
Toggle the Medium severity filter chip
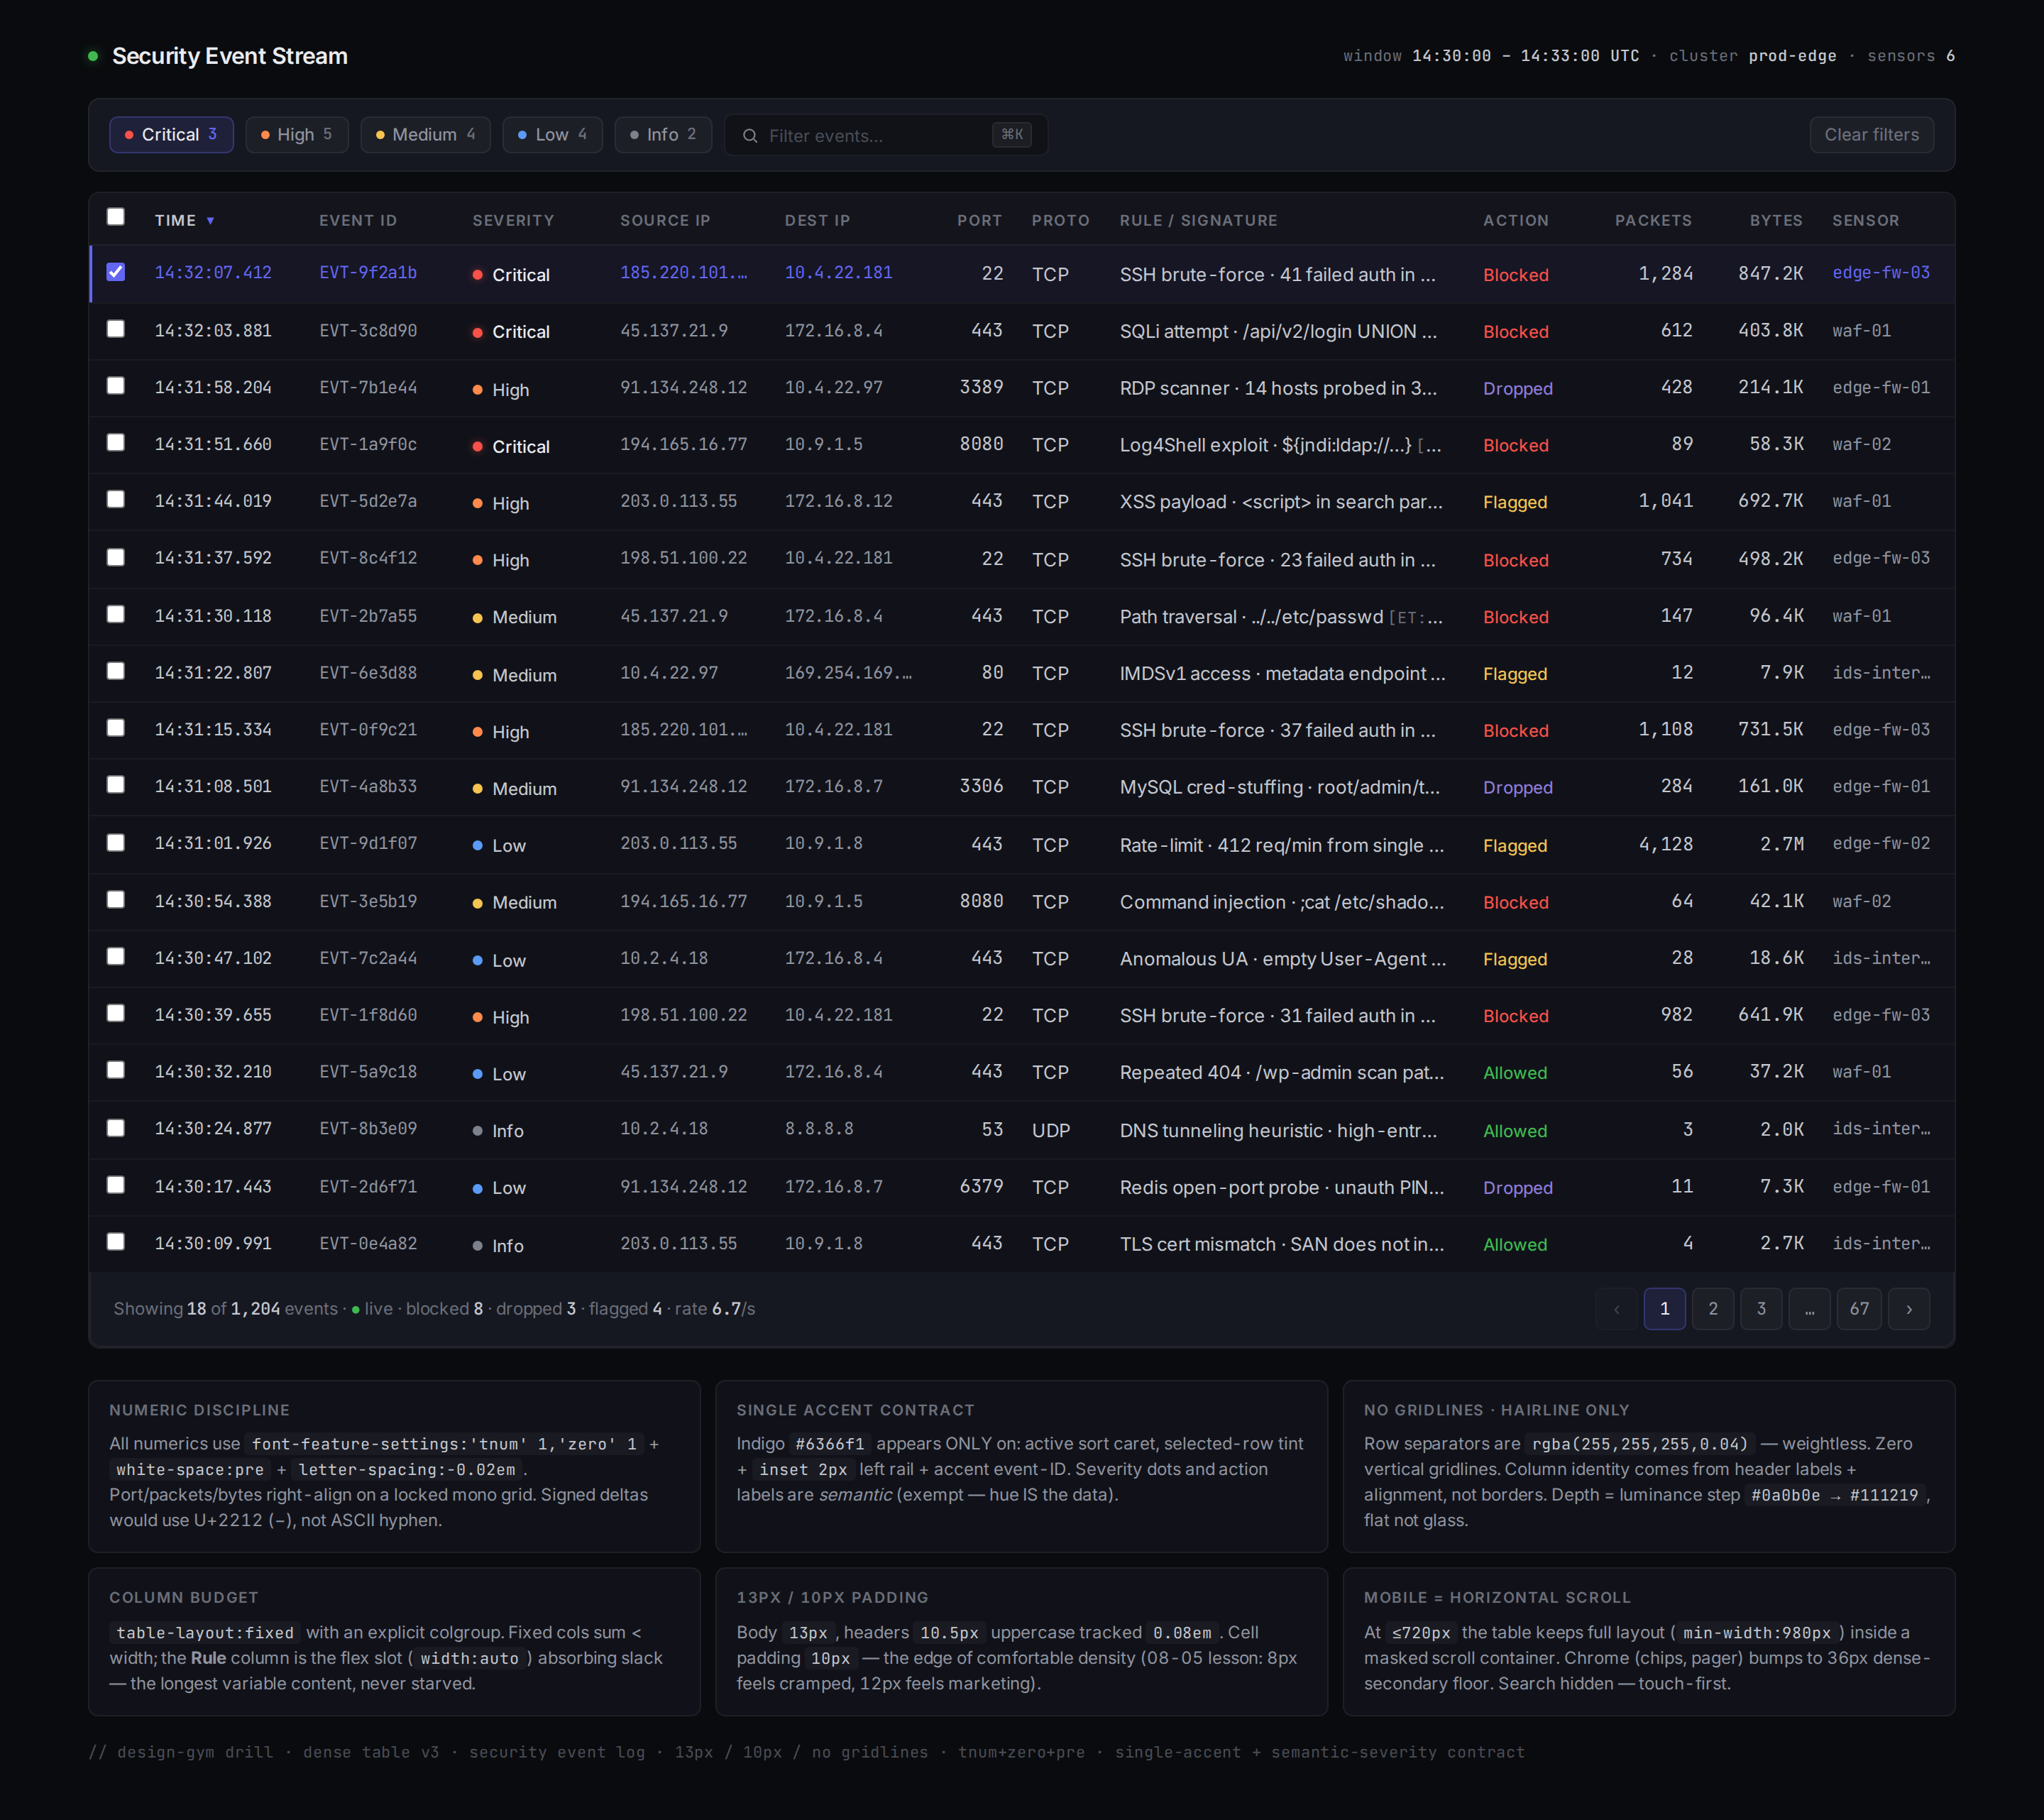point(425,134)
